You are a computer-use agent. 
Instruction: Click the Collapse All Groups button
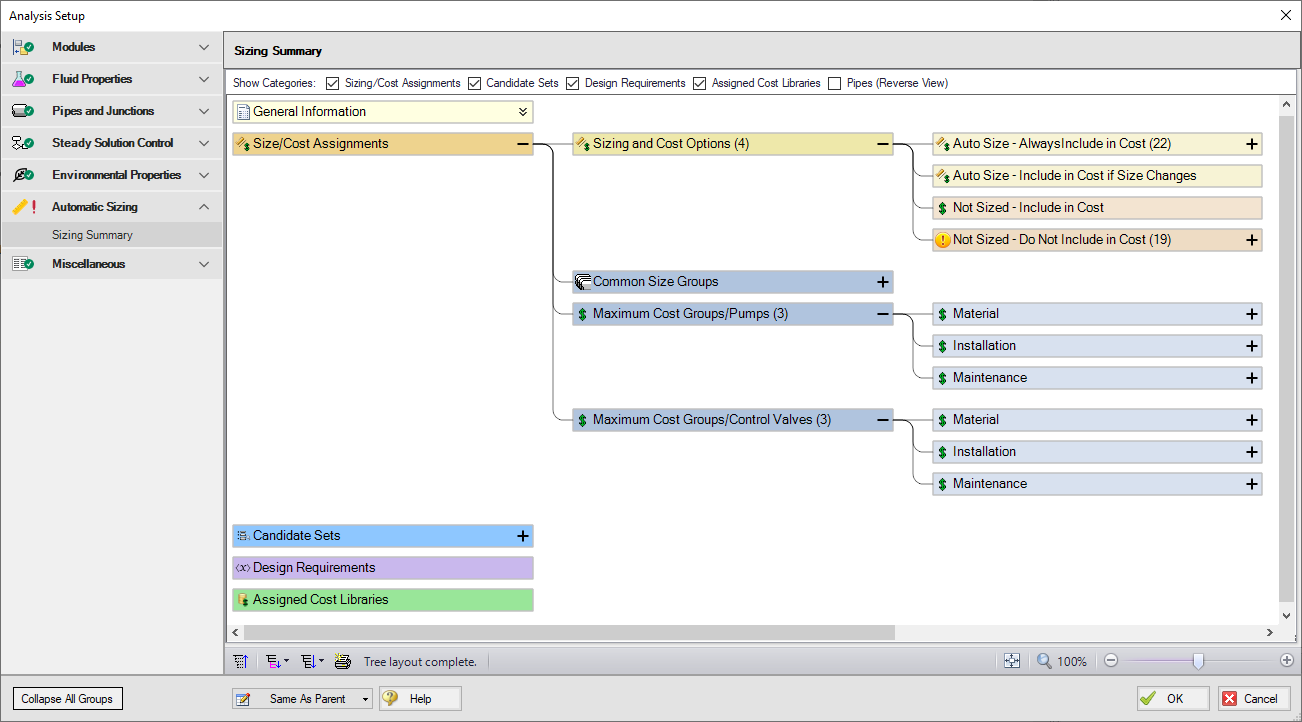[67, 698]
